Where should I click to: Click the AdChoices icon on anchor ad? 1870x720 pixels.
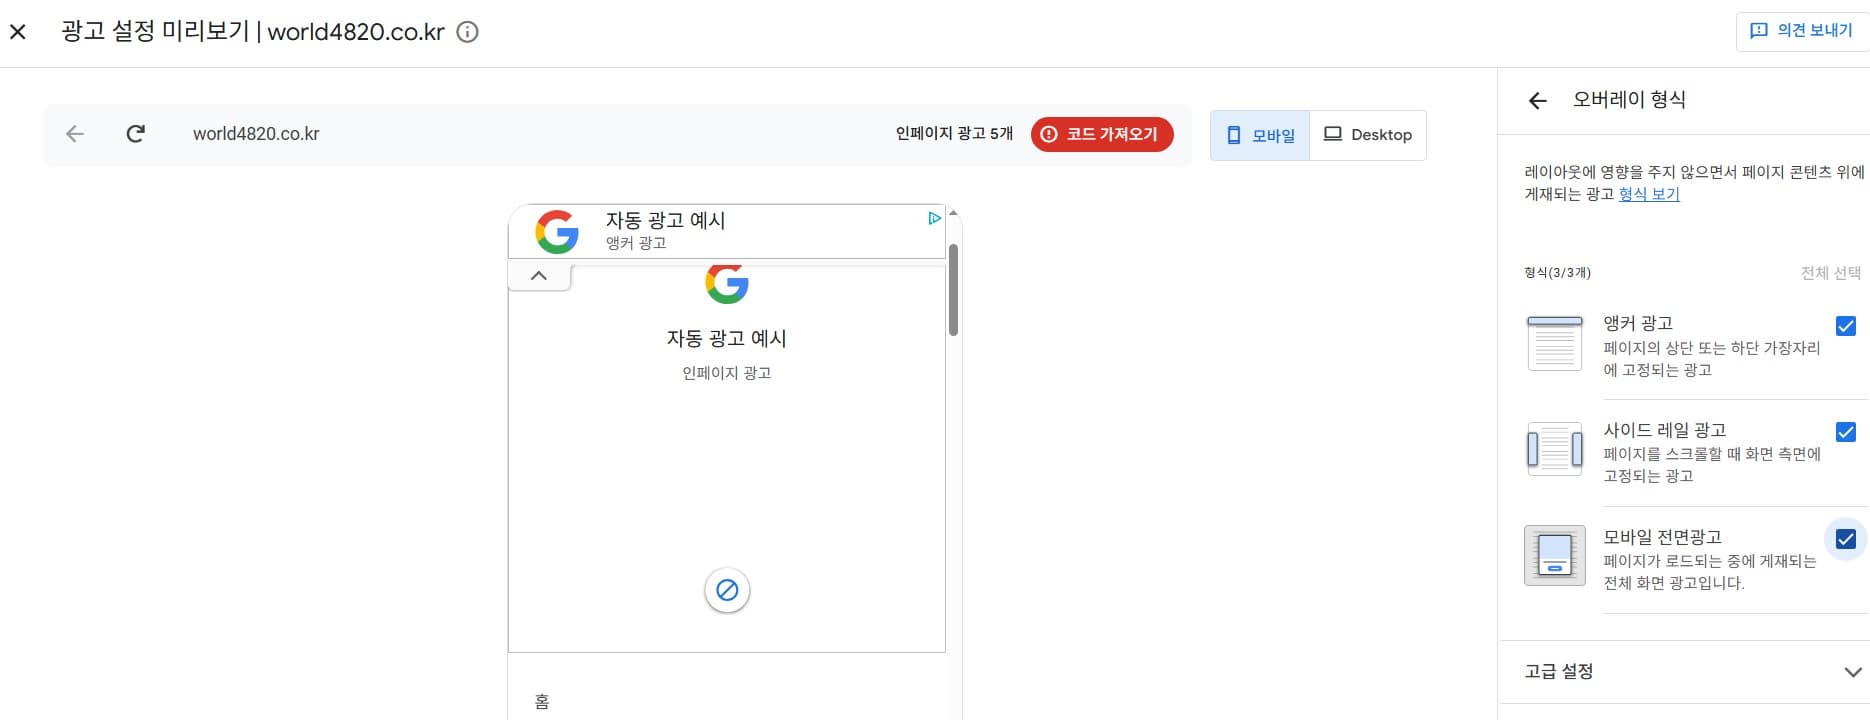point(934,218)
